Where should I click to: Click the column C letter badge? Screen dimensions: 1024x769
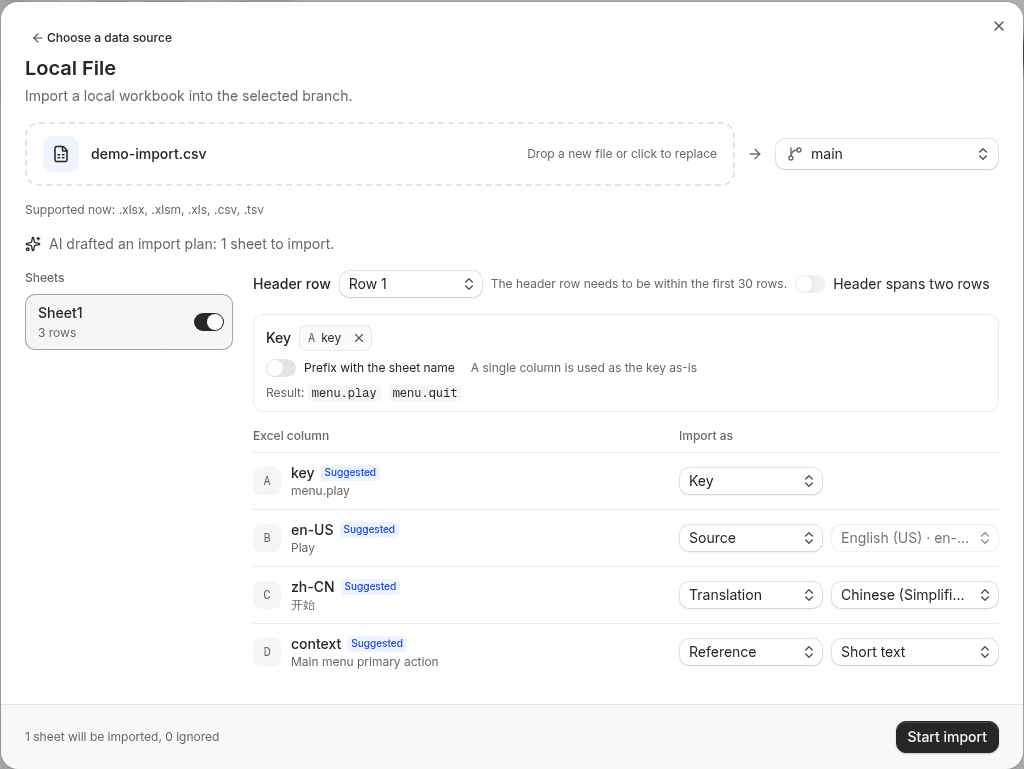coord(266,595)
